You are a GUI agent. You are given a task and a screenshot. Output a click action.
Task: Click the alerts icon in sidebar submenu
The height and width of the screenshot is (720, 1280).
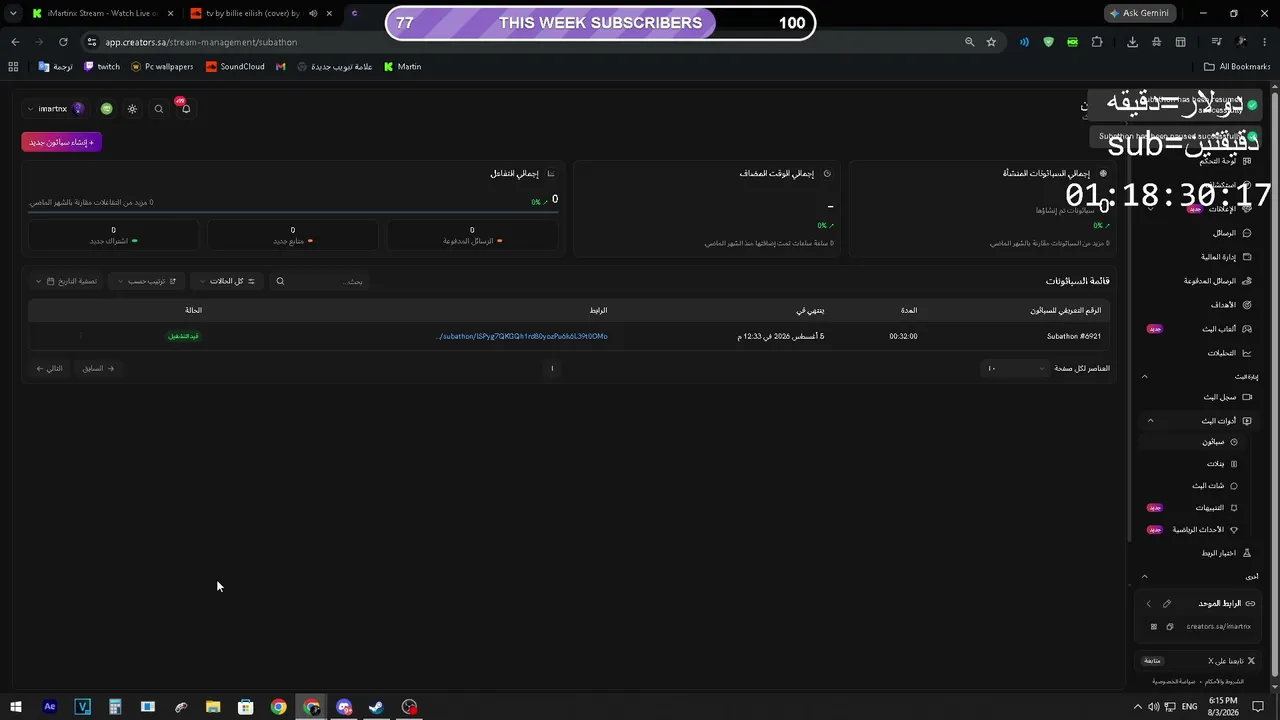click(x=1234, y=508)
